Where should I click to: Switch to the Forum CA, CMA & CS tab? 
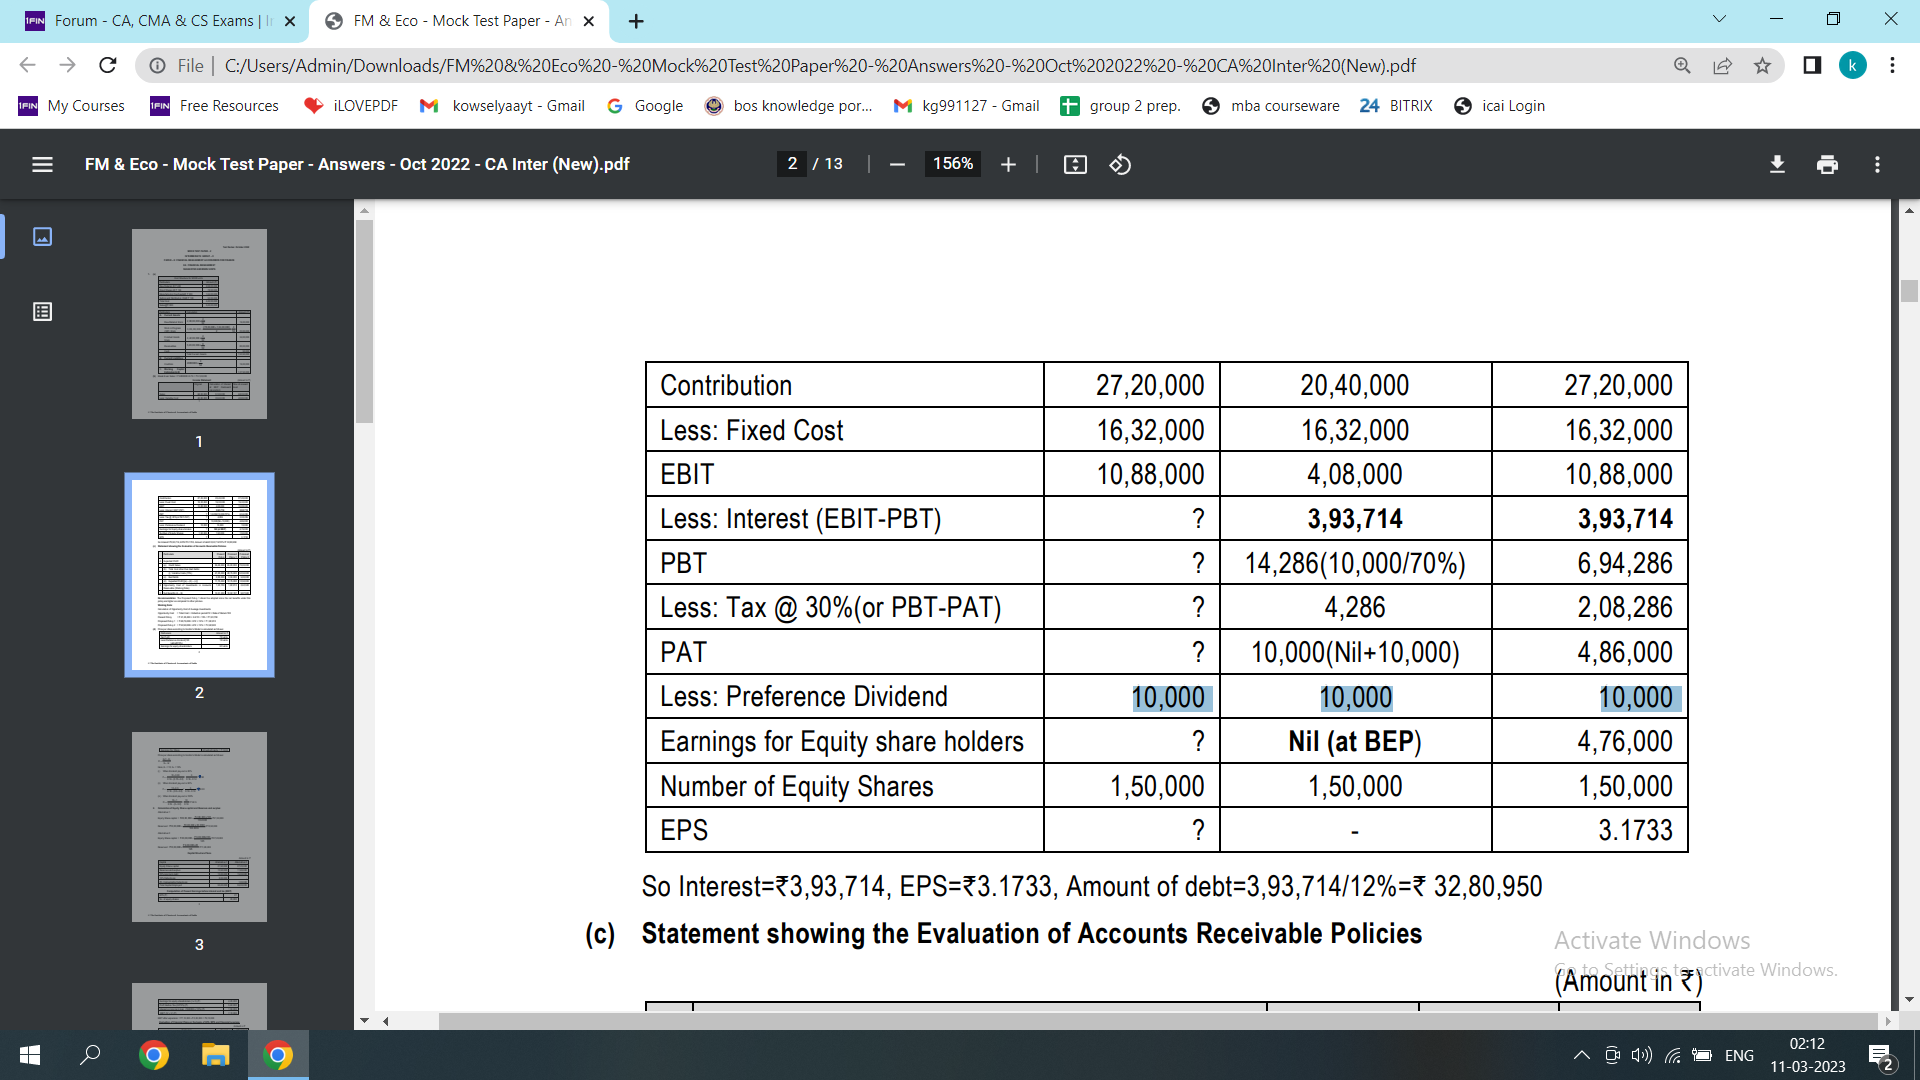[155, 21]
